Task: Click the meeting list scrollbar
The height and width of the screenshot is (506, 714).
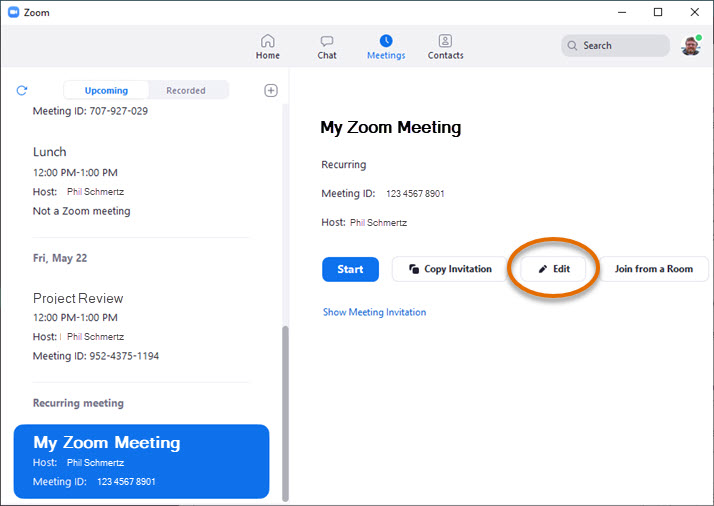Action: 285,413
